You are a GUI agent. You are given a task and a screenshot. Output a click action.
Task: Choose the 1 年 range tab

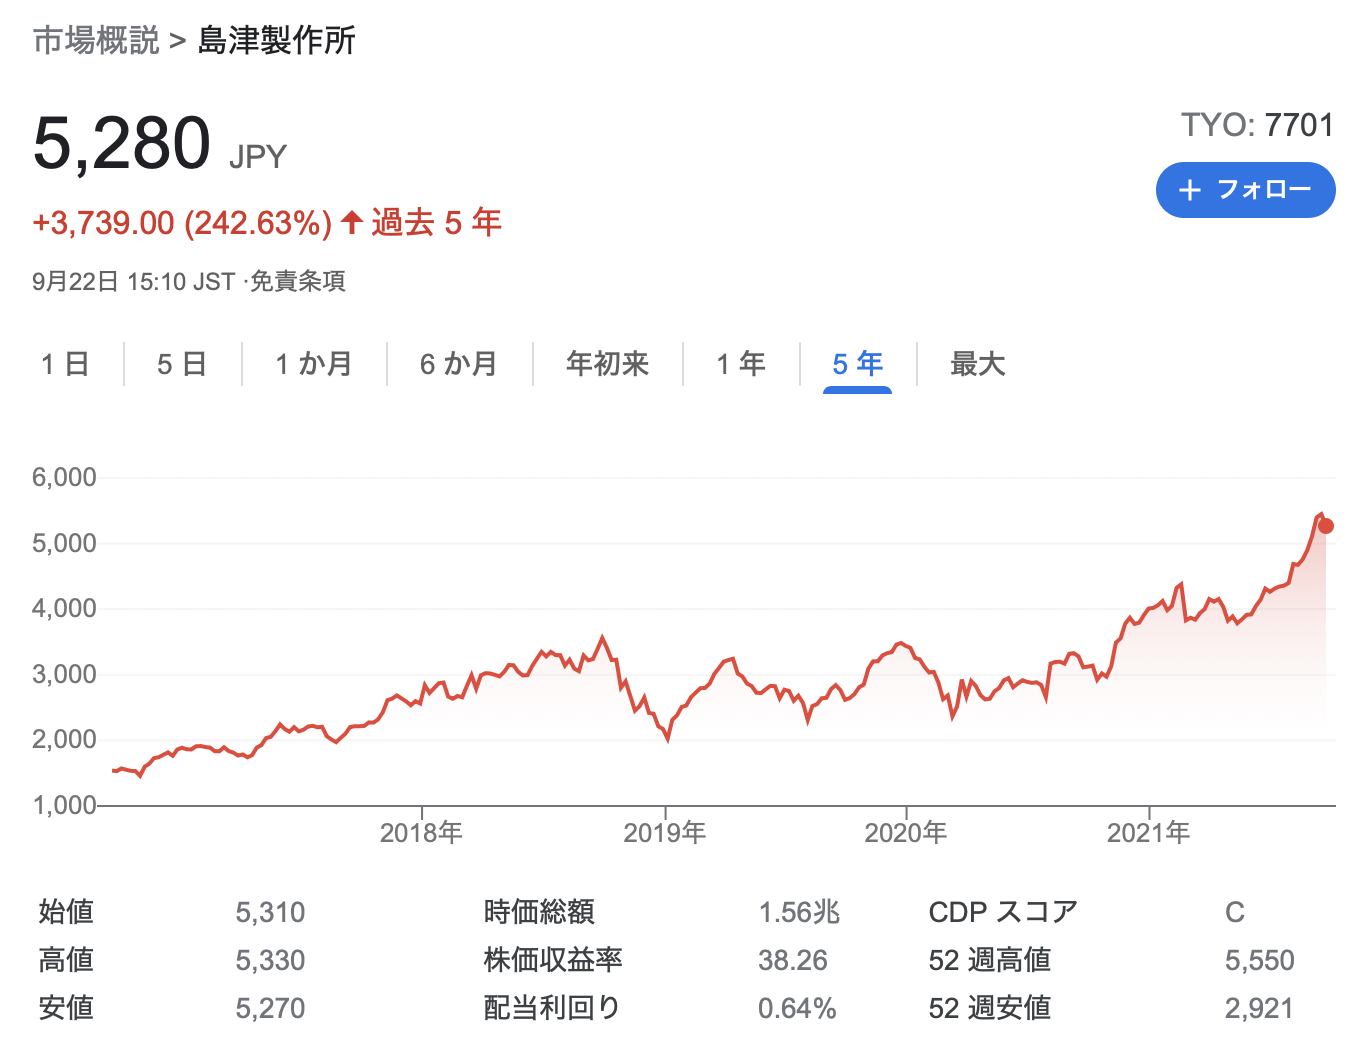(741, 364)
